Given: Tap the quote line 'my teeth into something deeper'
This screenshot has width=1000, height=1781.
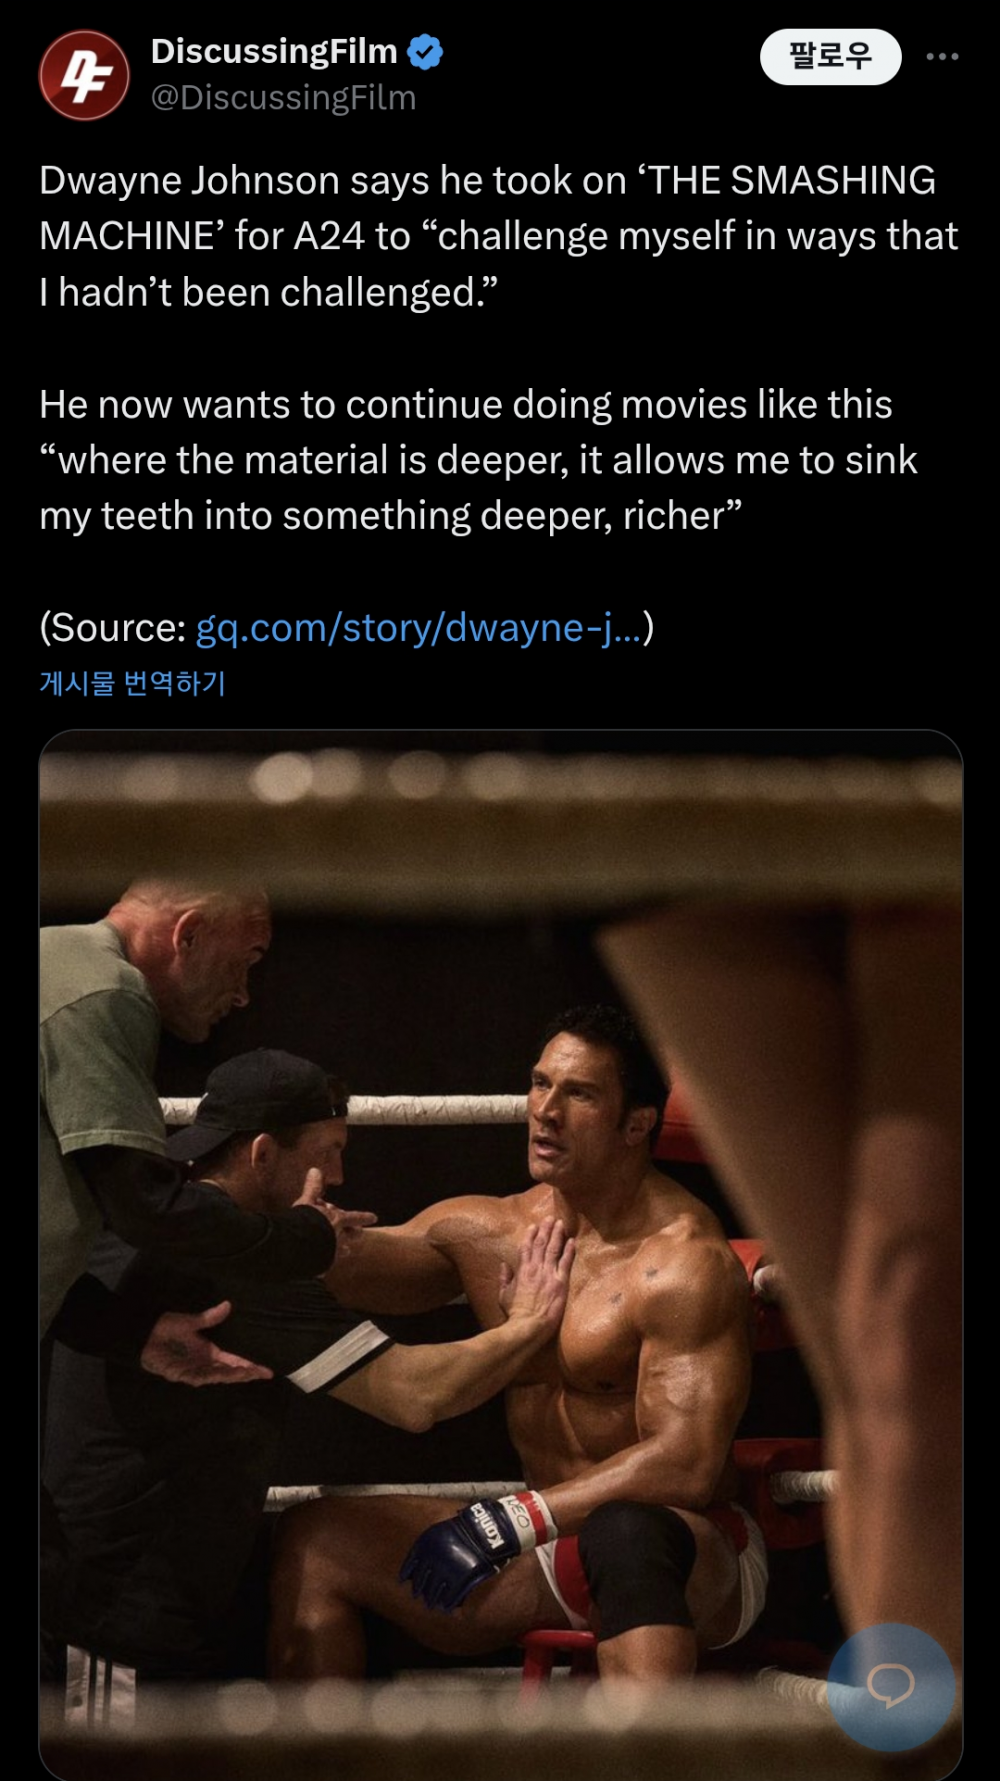Looking at the screenshot, I should click(x=390, y=516).
